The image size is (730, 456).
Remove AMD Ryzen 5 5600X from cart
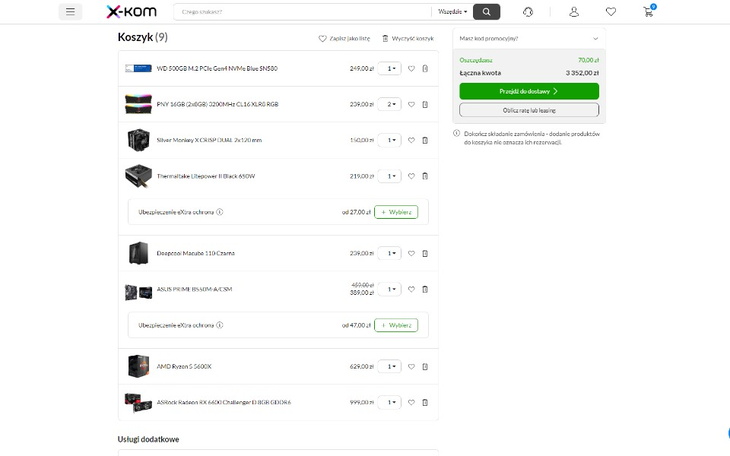[x=425, y=366]
